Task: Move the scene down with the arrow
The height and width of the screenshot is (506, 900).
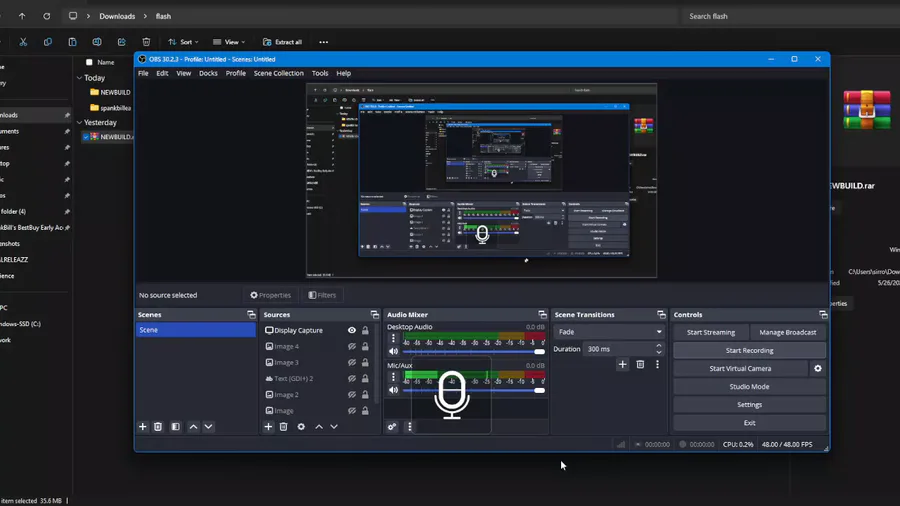Action: point(208,427)
